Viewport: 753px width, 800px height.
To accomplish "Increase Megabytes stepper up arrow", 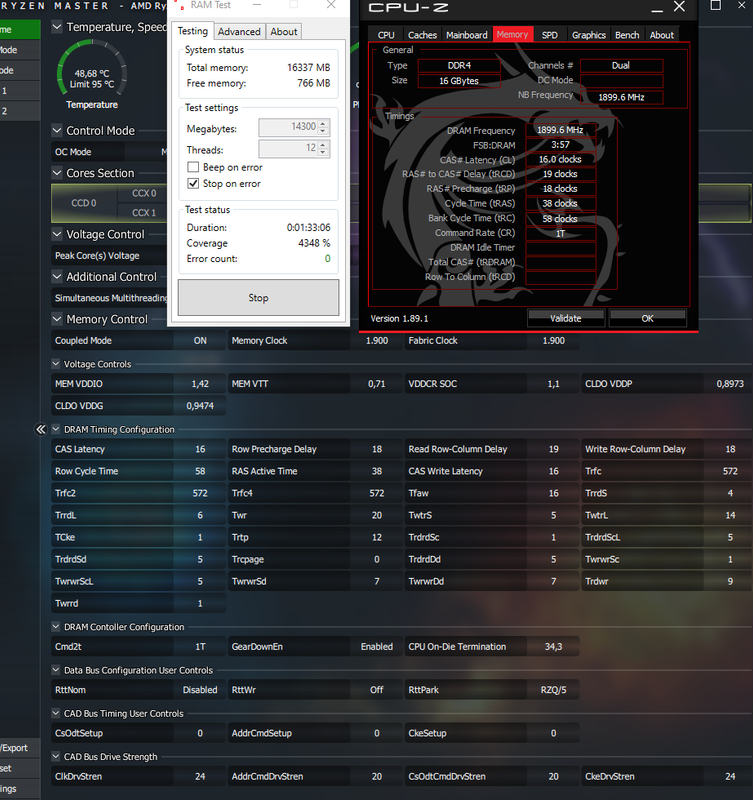I will point(323,123).
